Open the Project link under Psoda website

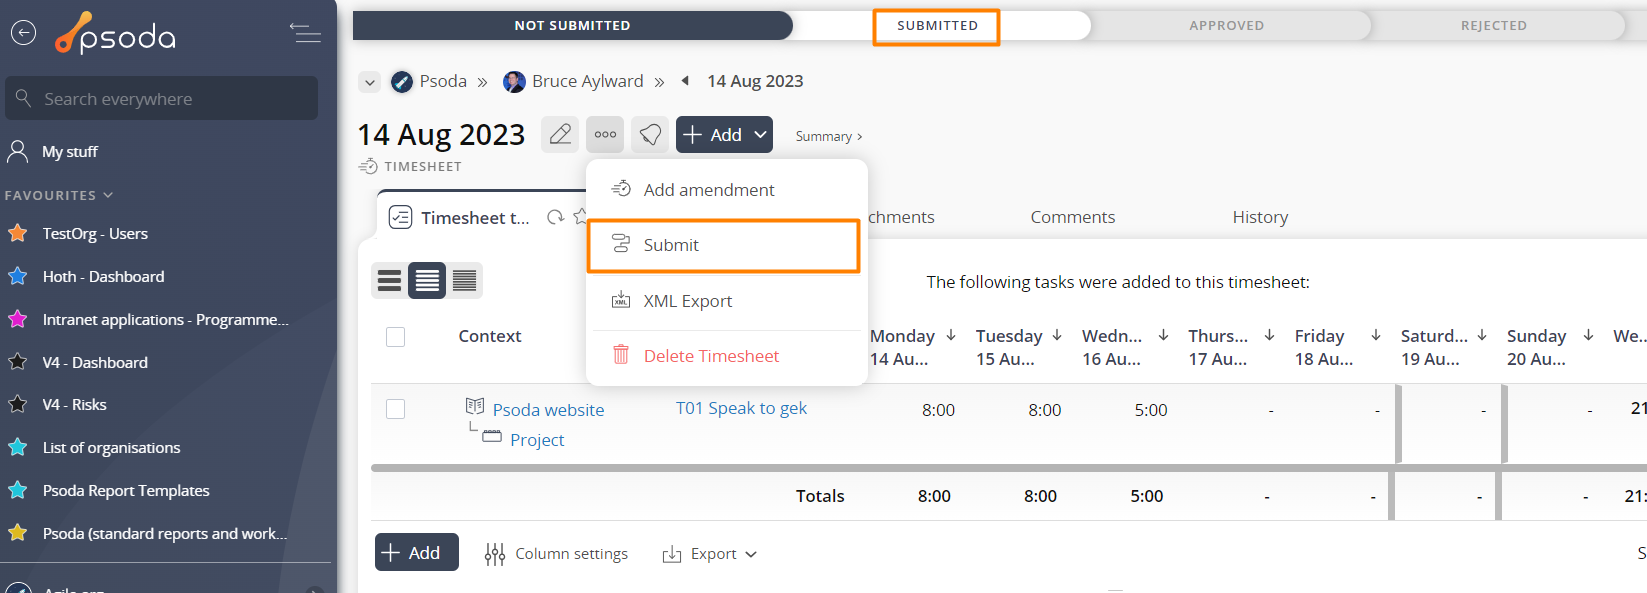pos(537,440)
